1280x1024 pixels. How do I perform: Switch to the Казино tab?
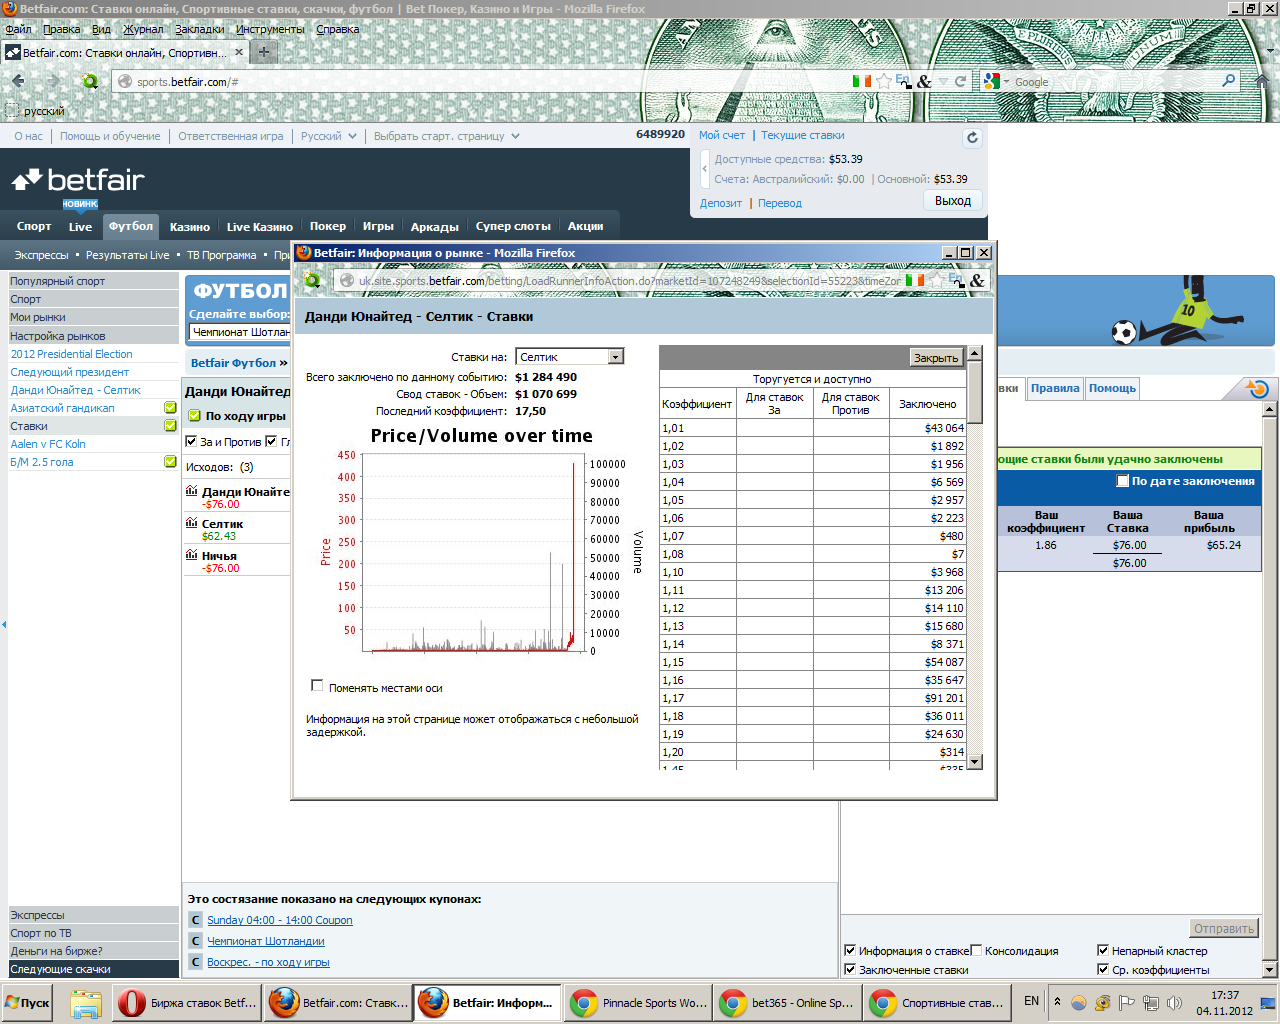[x=190, y=227]
